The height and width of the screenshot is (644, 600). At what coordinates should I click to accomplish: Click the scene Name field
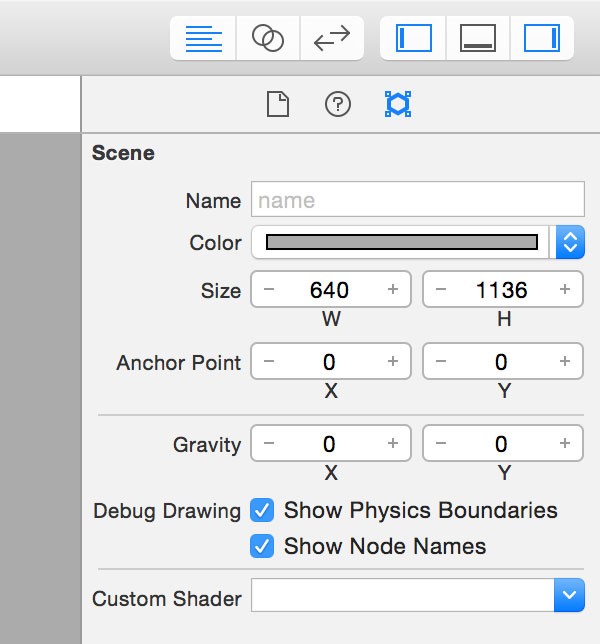point(418,199)
